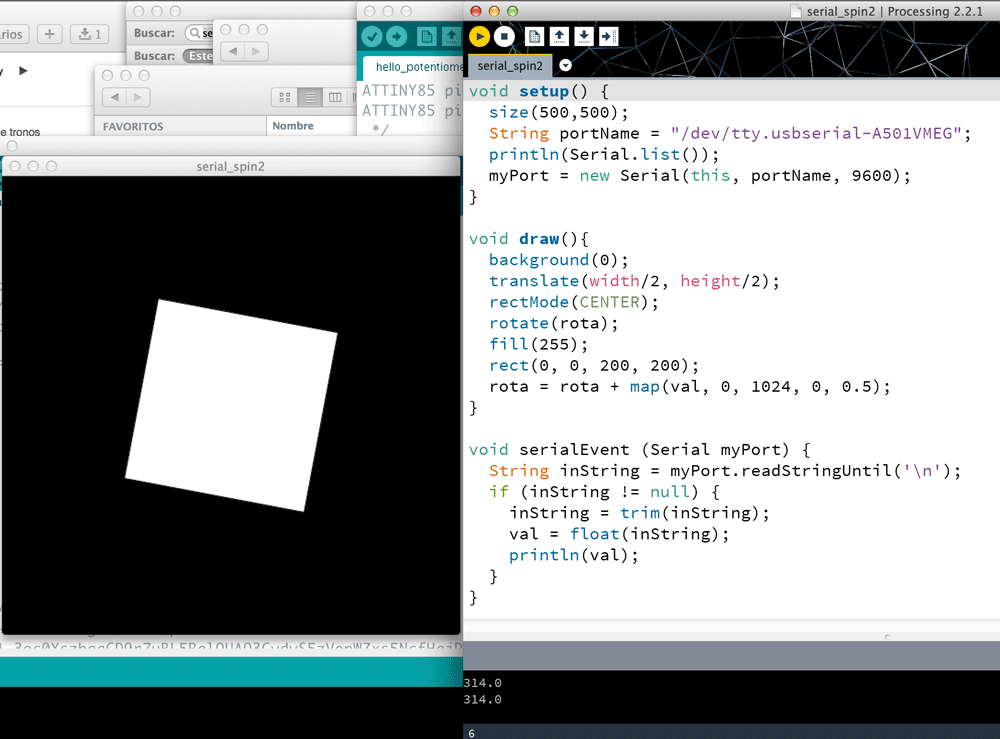Click the setup function name in code
Image resolution: width=1000 pixels, height=739 pixels.
(543, 91)
